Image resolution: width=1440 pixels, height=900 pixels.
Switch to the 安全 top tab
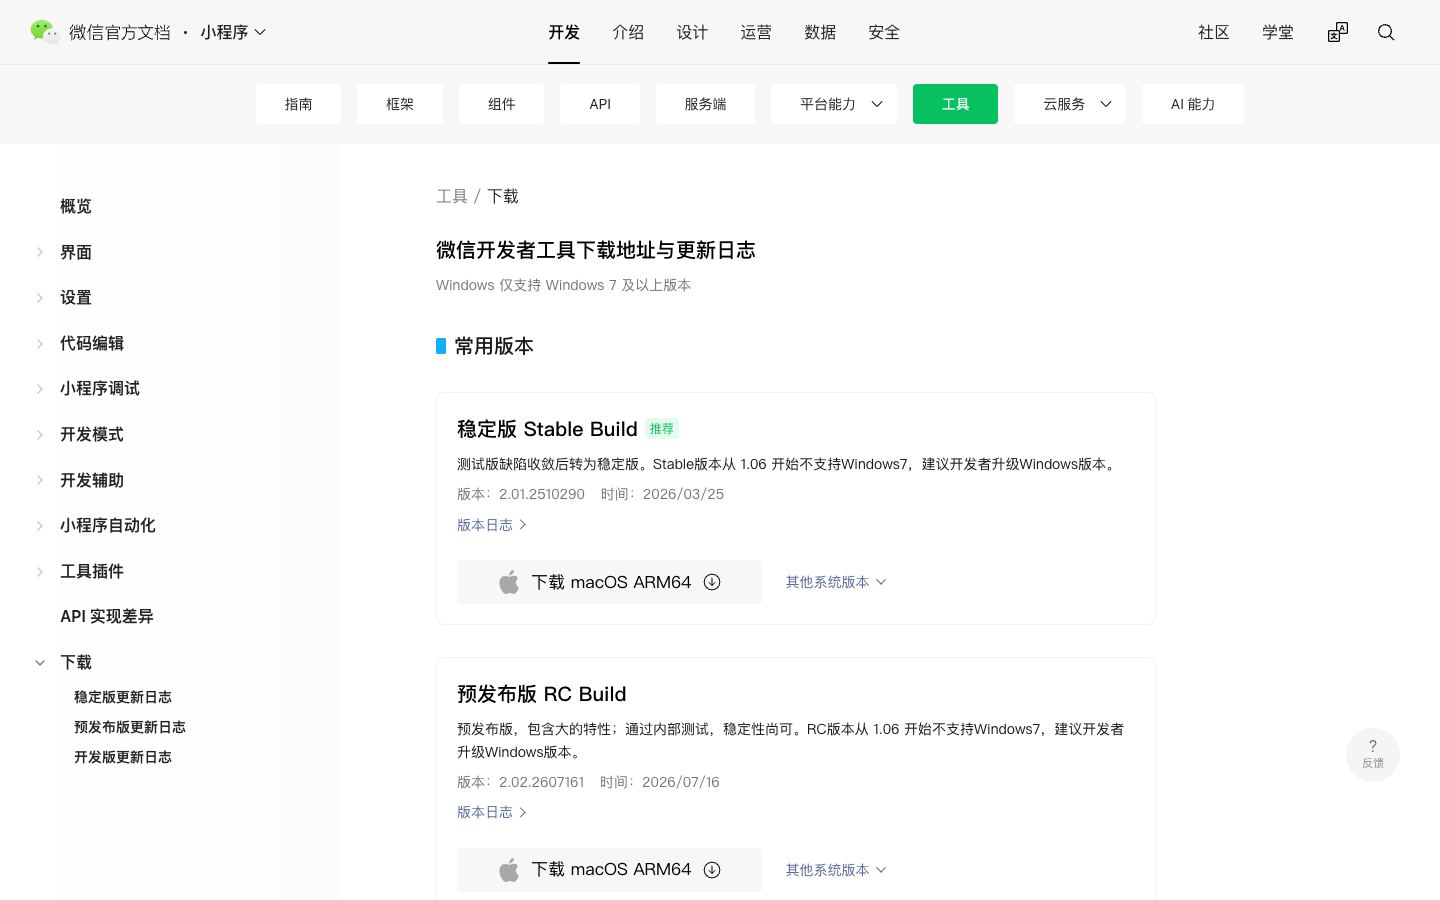pos(884,32)
